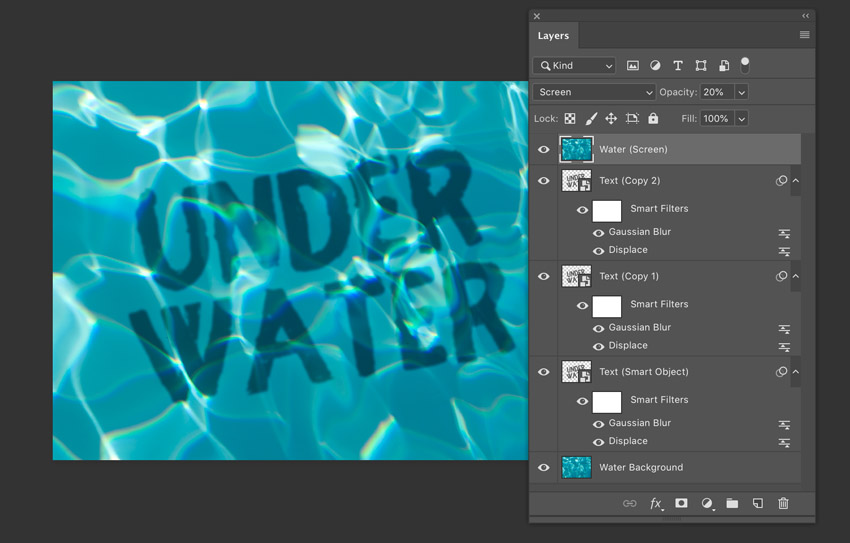
Task: Select Smart Filters mask thumbnail of Text (Copy 1)
Action: (x=607, y=306)
